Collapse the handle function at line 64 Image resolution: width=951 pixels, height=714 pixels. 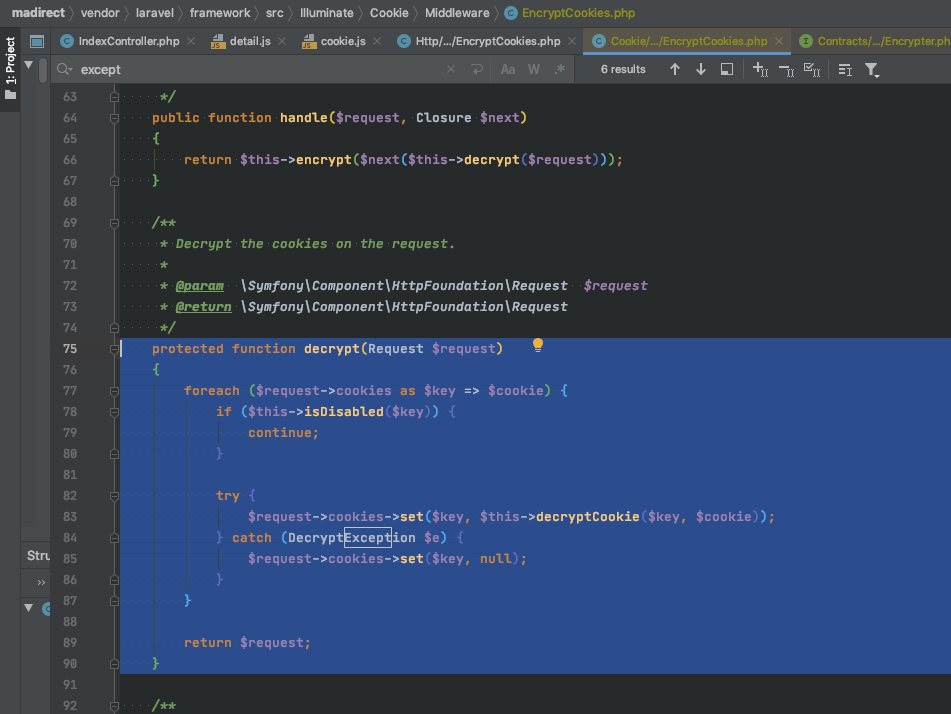(114, 118)
